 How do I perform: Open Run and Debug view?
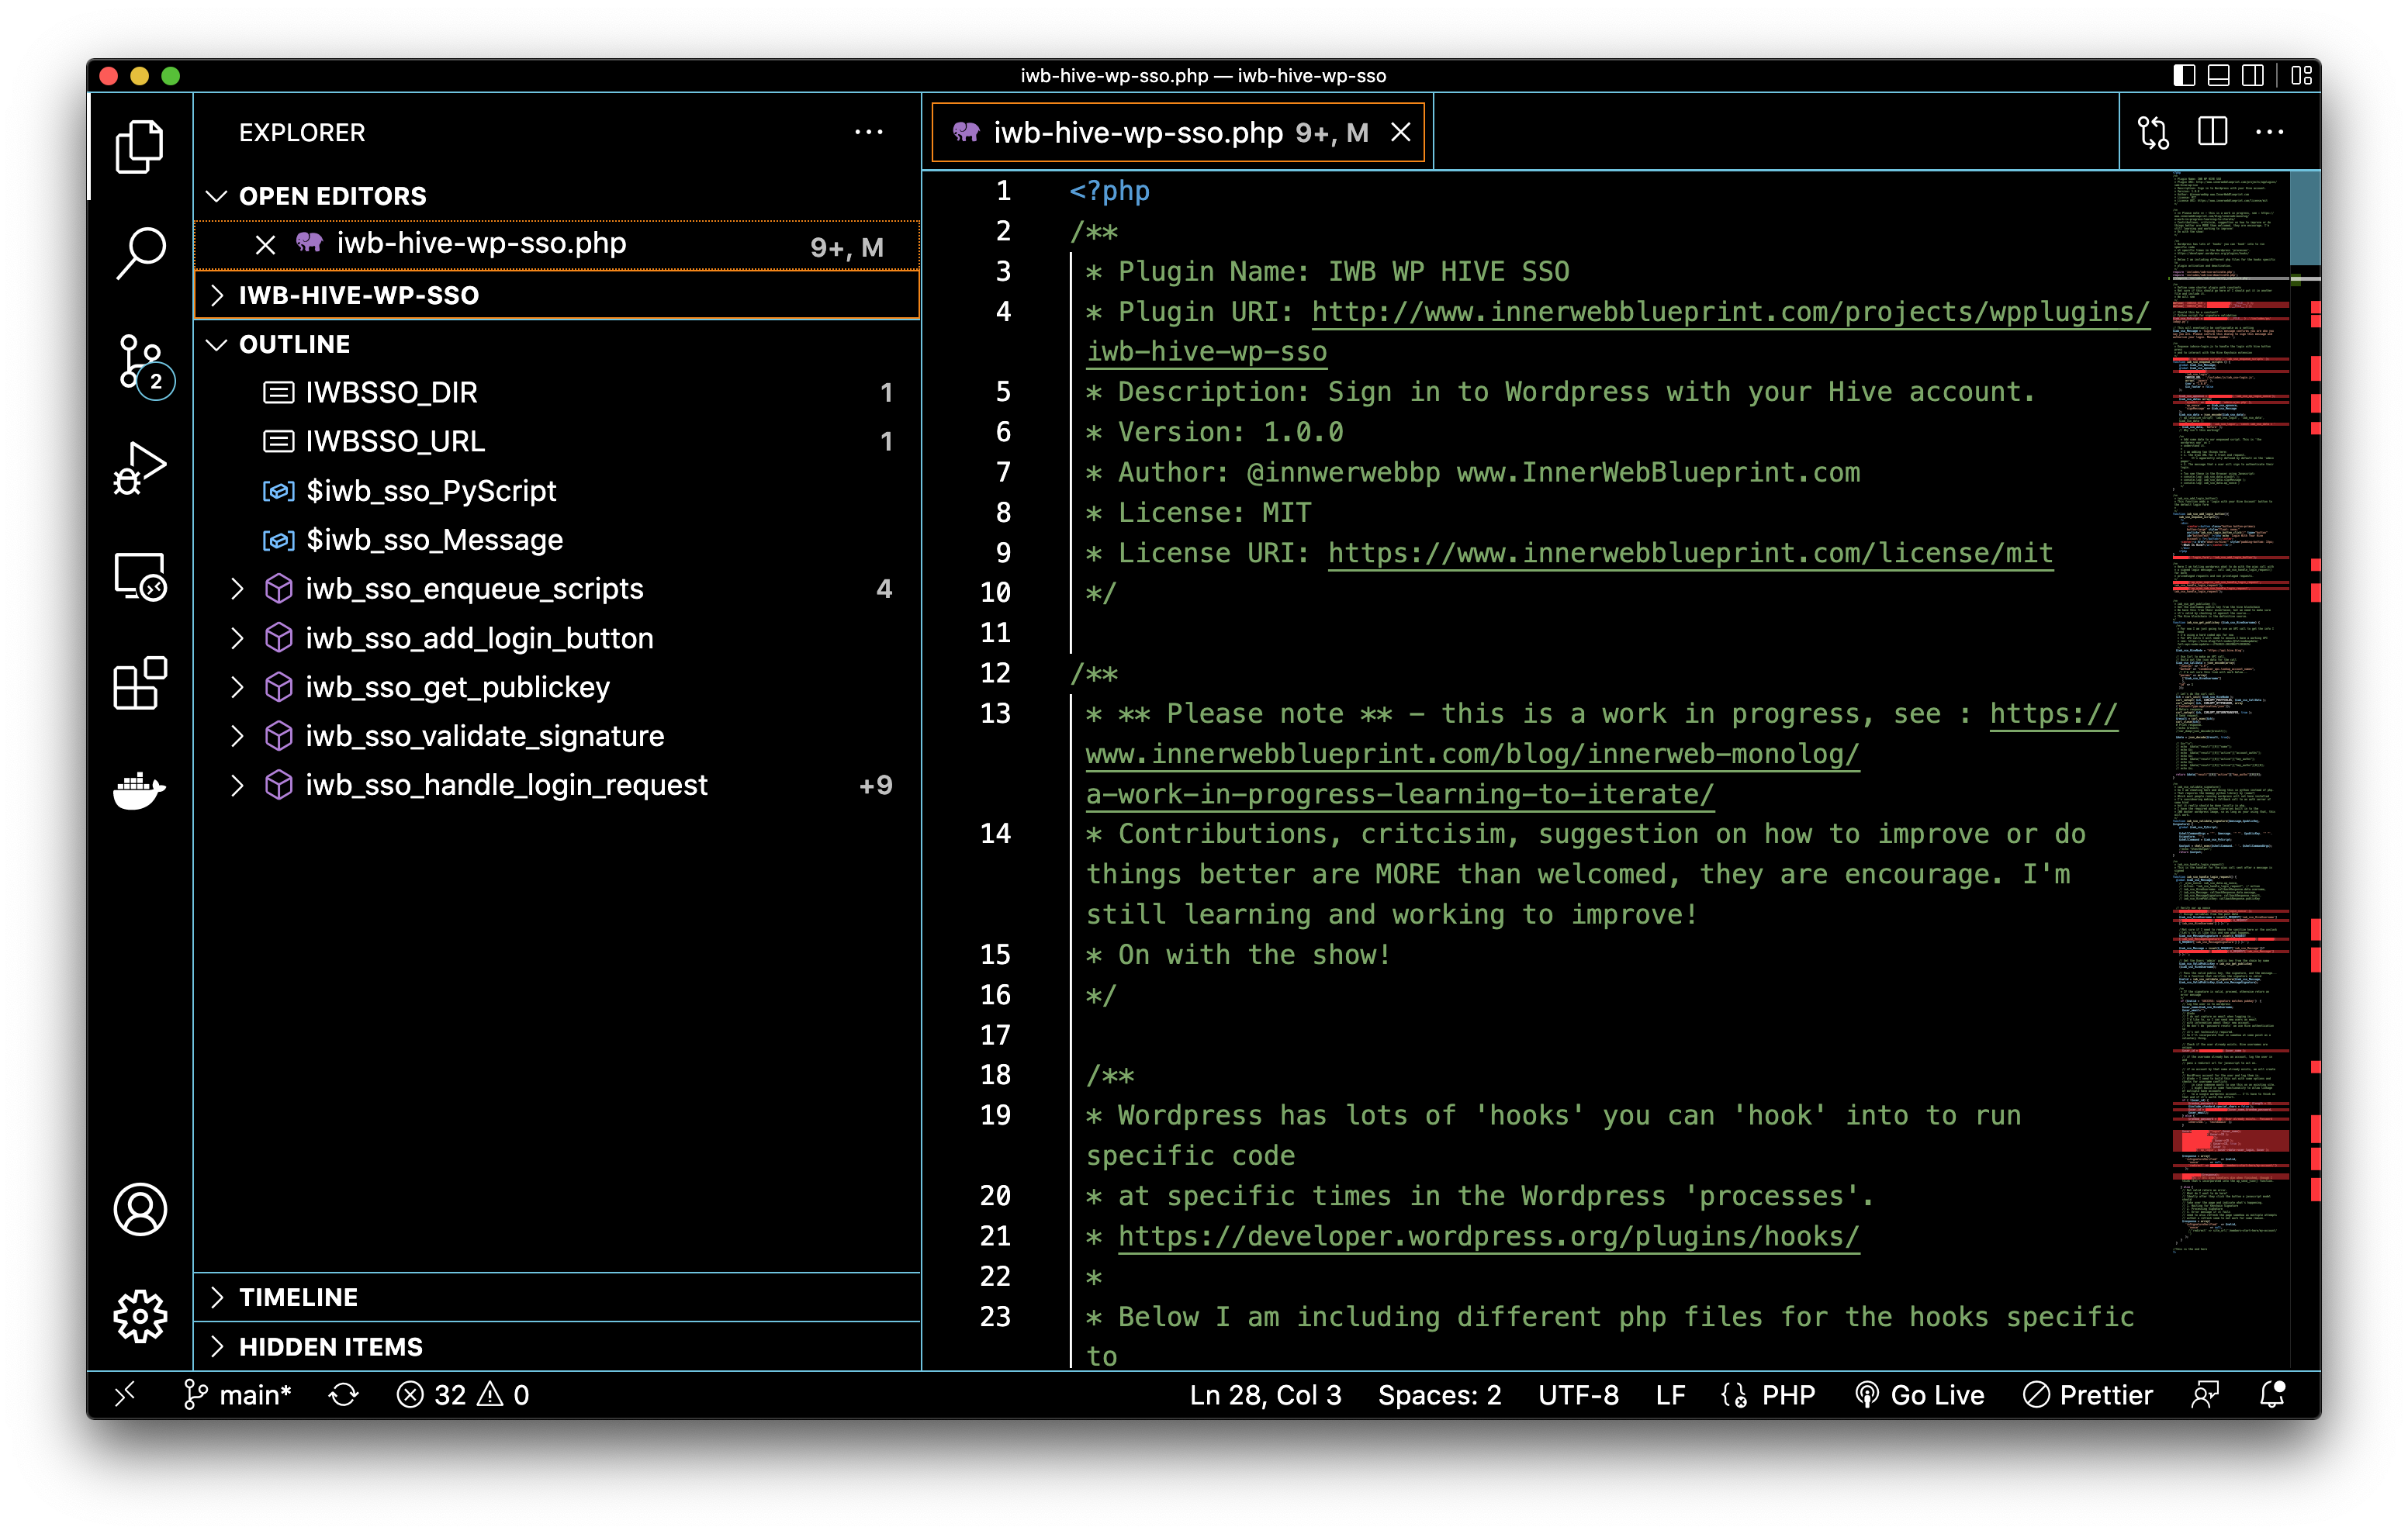pos(140,469)
